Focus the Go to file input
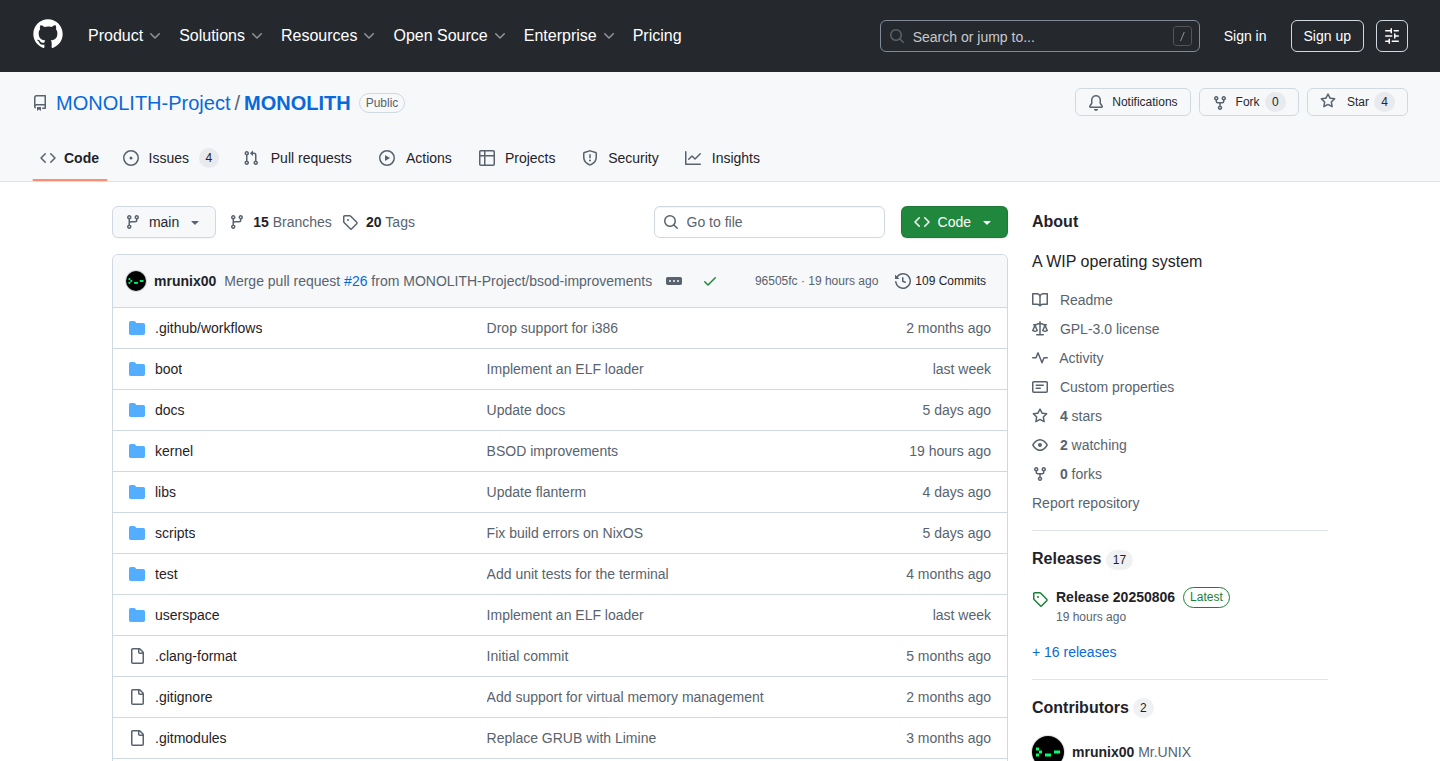This screenshot has height=761, width=1440. 770,222
